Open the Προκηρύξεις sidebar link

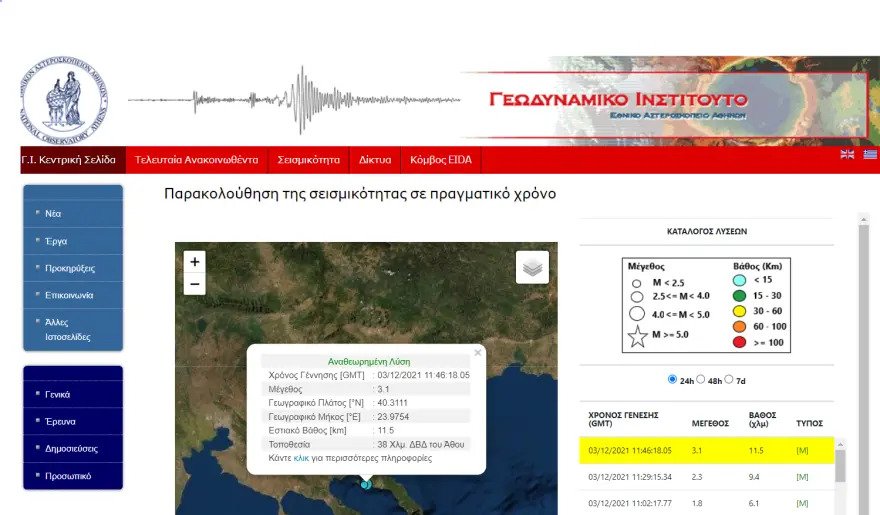70,268
